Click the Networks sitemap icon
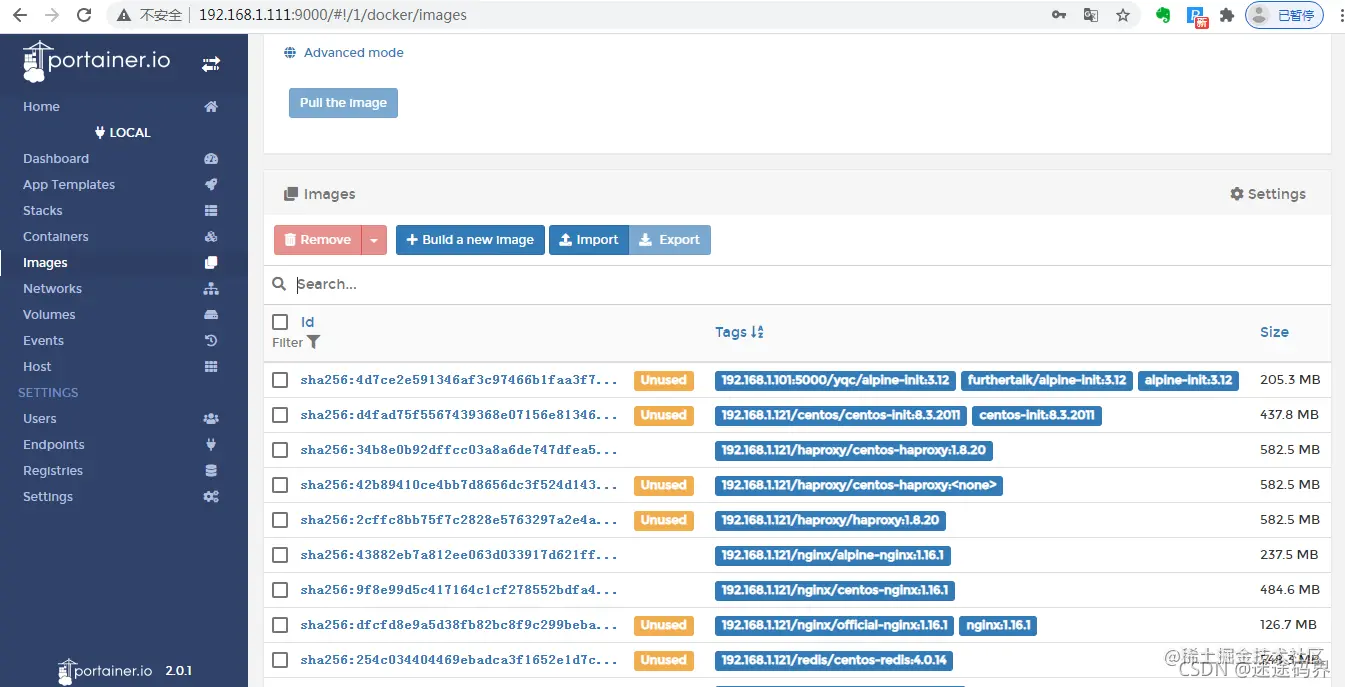The width and height of the screenshot is (1345, 687). coord(211,289)
